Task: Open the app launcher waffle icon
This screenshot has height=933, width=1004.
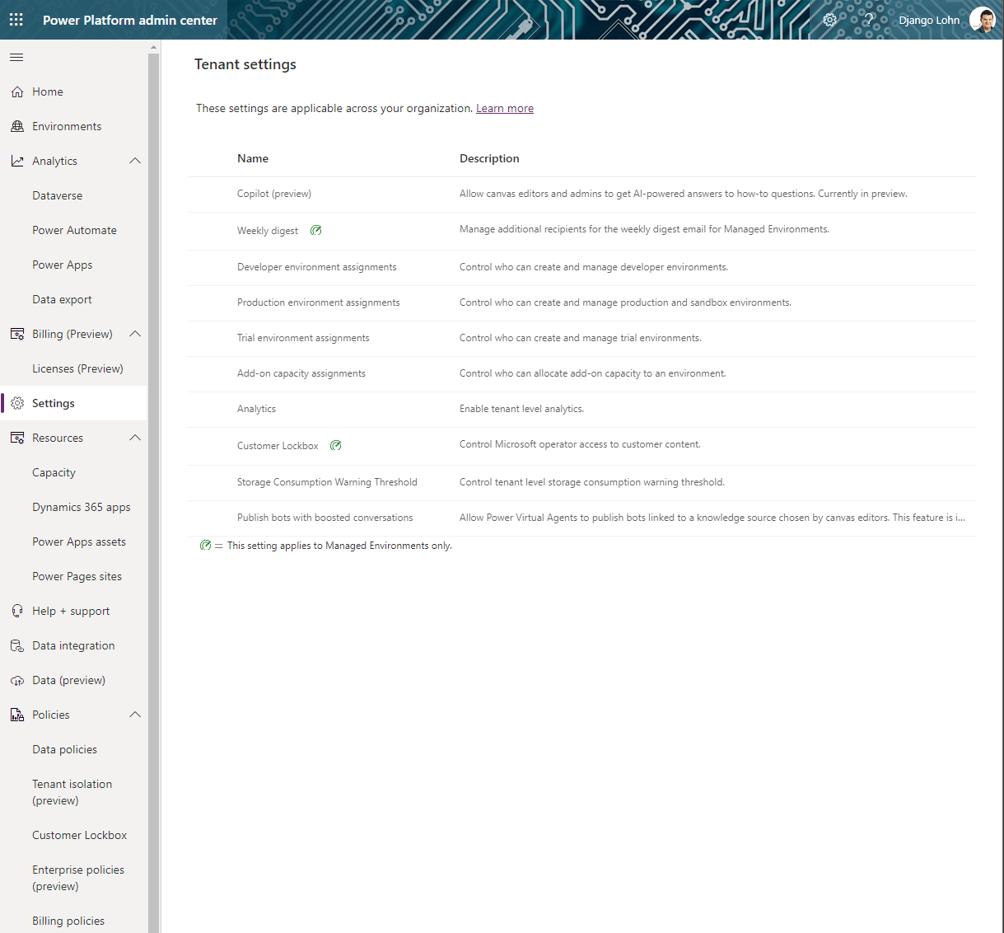Action: coord(16,20)
